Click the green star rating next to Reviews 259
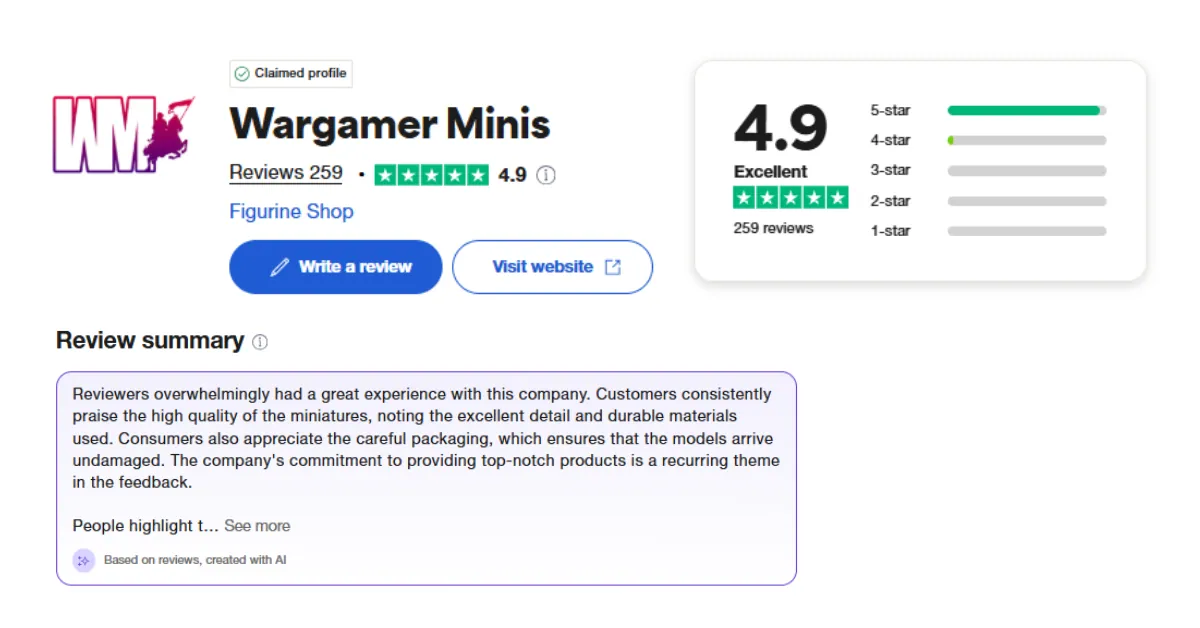The height and width of the screenshot is (628, 1200). coord(432,175)
